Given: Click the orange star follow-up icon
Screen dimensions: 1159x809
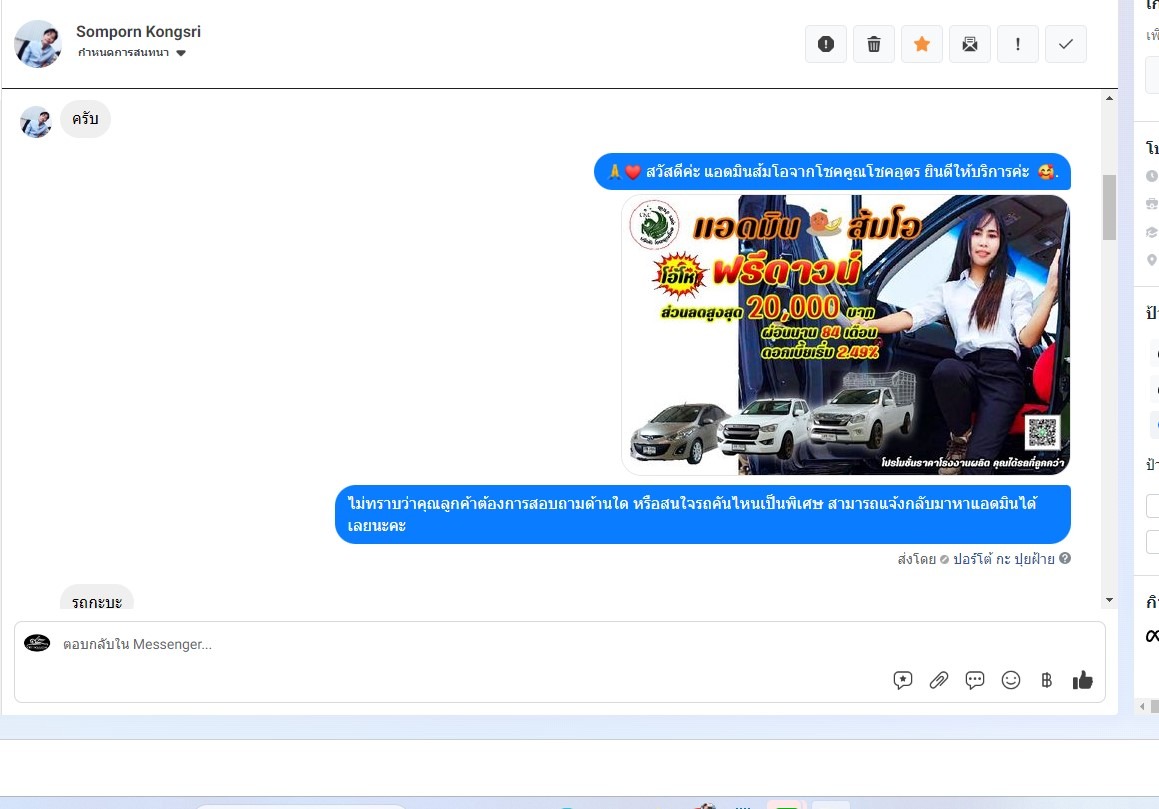Looking at the screenshot, I should pos(922,44).
